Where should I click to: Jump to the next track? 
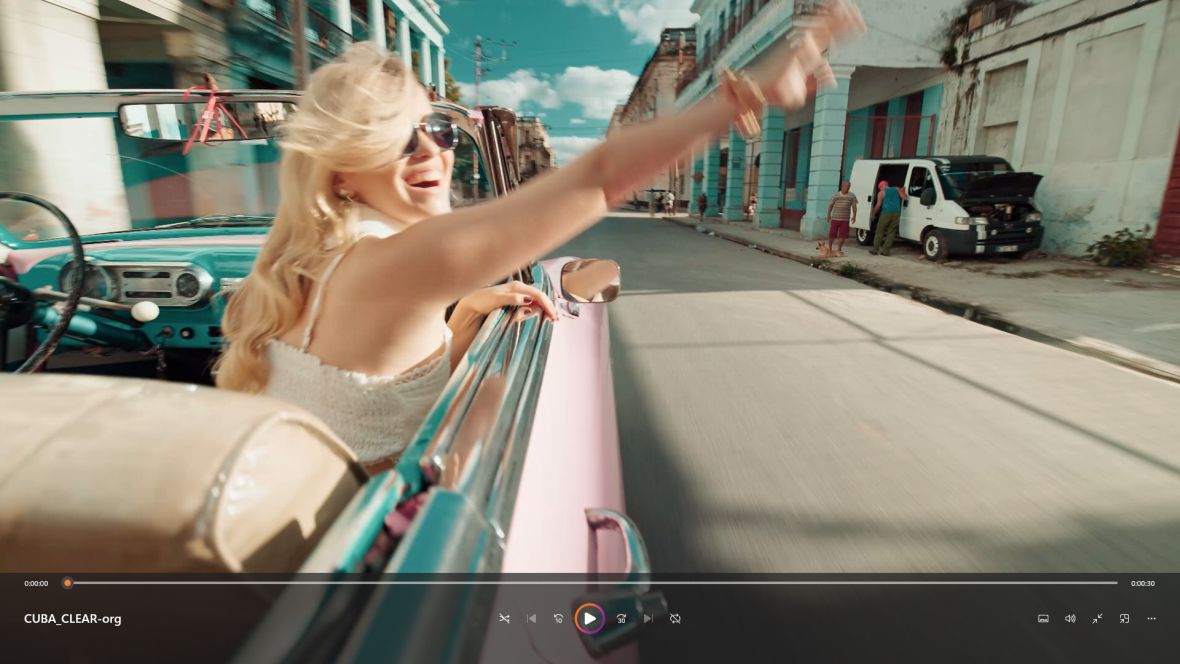pos(648,619)
